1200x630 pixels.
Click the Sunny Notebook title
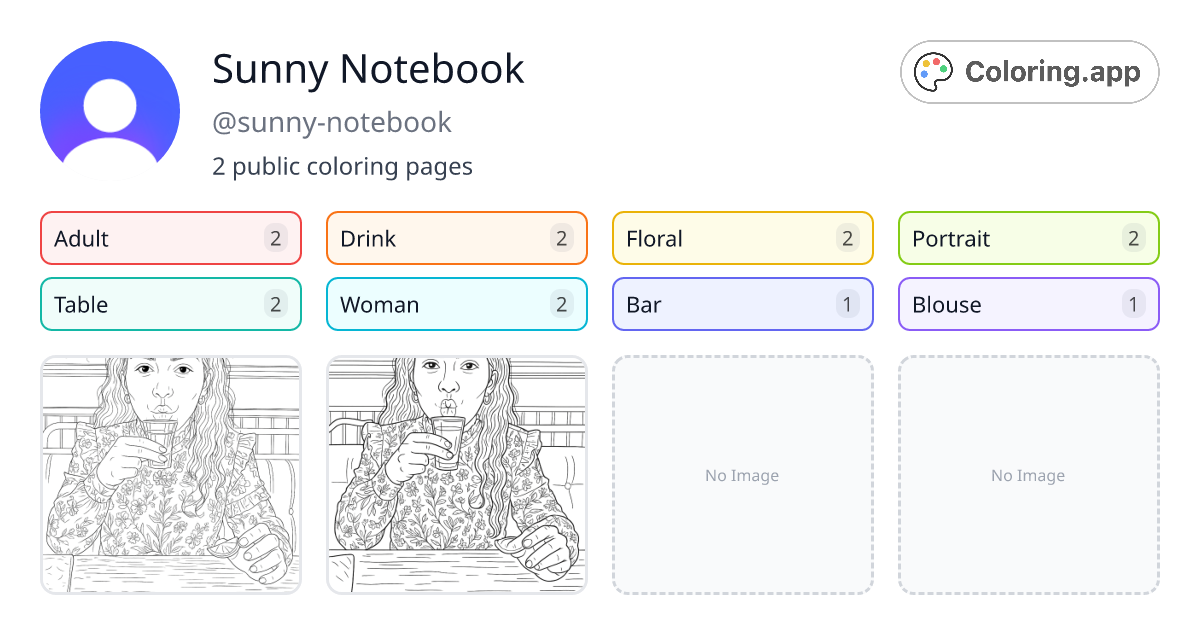368,69
